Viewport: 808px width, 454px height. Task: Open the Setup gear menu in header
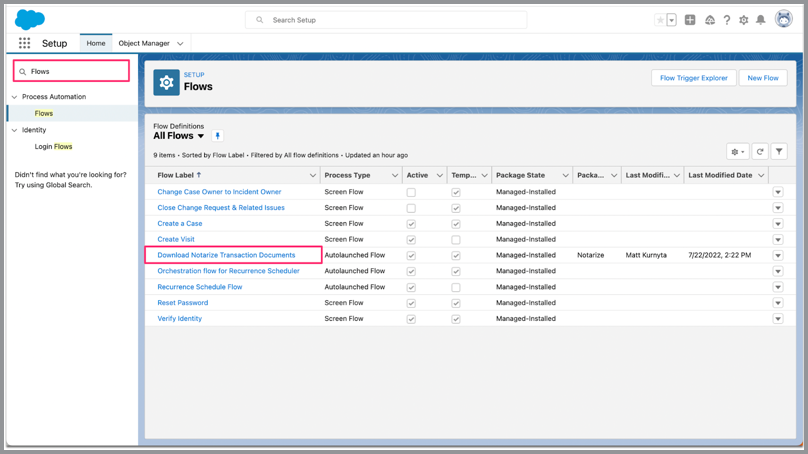tap(743, 20)
